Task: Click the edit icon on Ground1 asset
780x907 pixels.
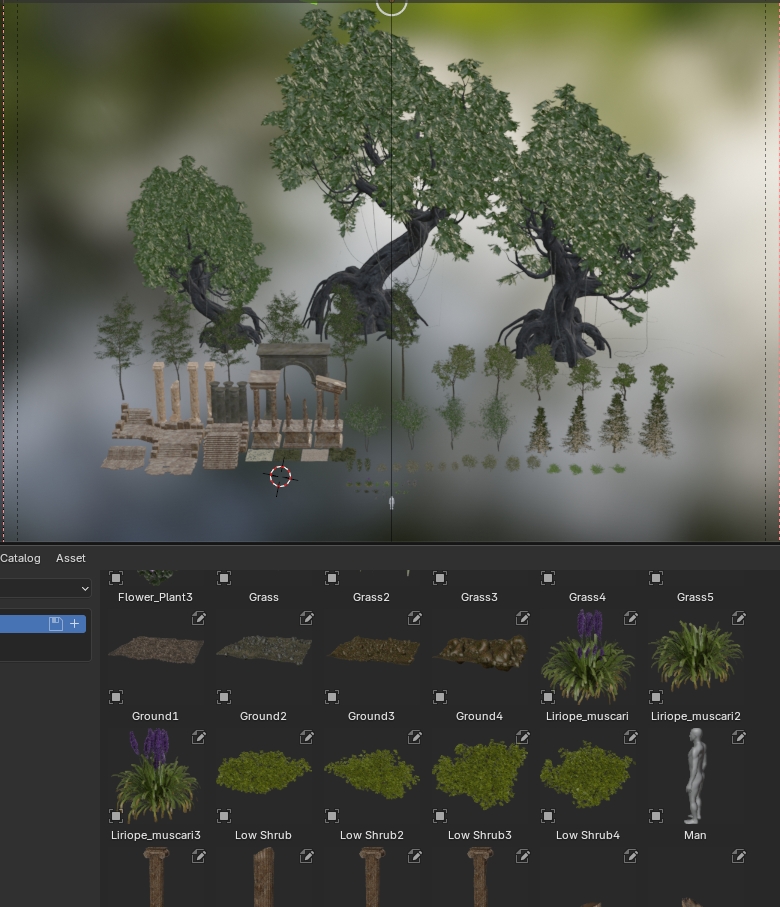Action: pos(198,618)
